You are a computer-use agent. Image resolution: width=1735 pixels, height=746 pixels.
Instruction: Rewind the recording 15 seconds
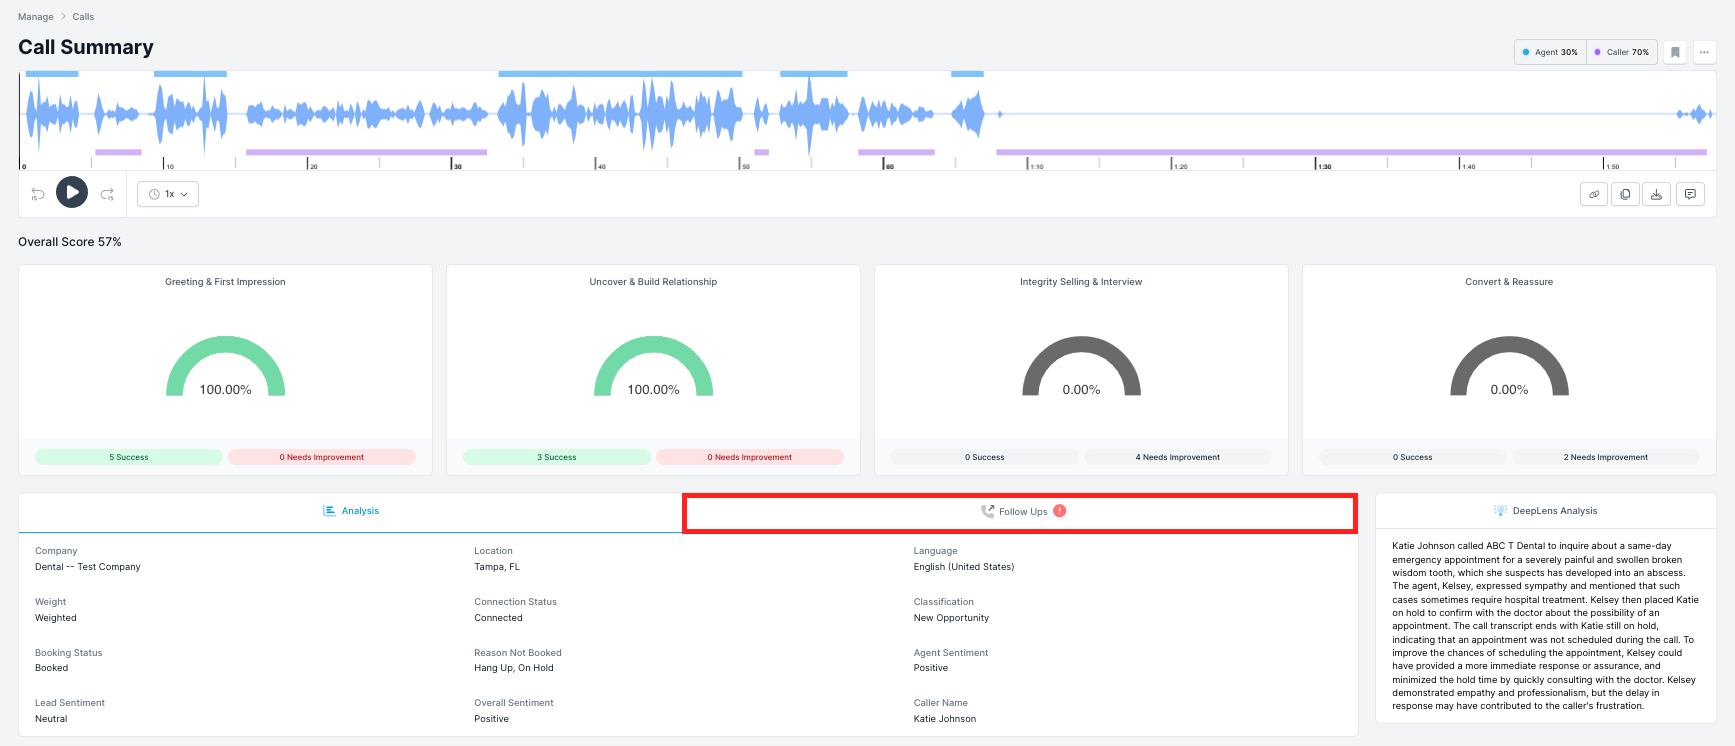pyautogui.click(x=38, y=194)
